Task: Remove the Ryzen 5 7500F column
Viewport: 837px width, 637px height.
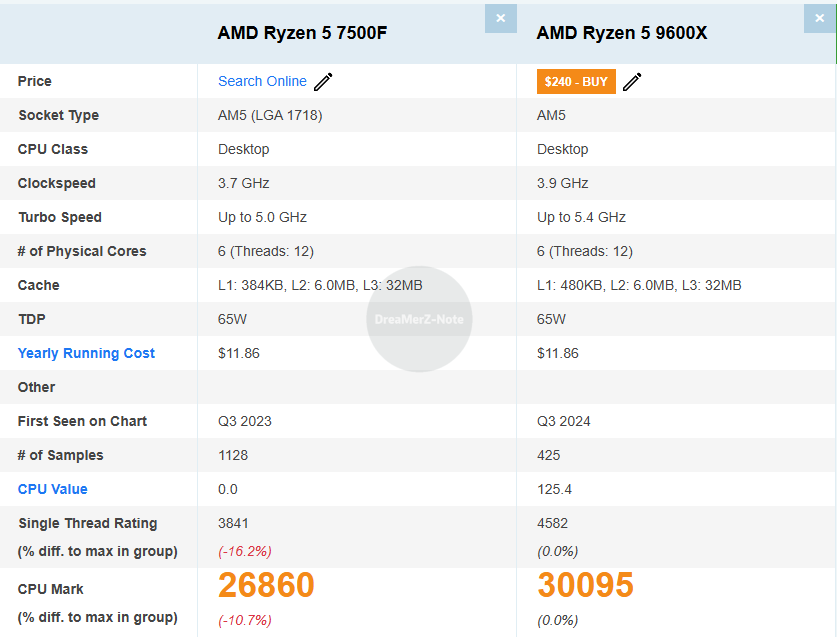Action: [x=500, y=19]
